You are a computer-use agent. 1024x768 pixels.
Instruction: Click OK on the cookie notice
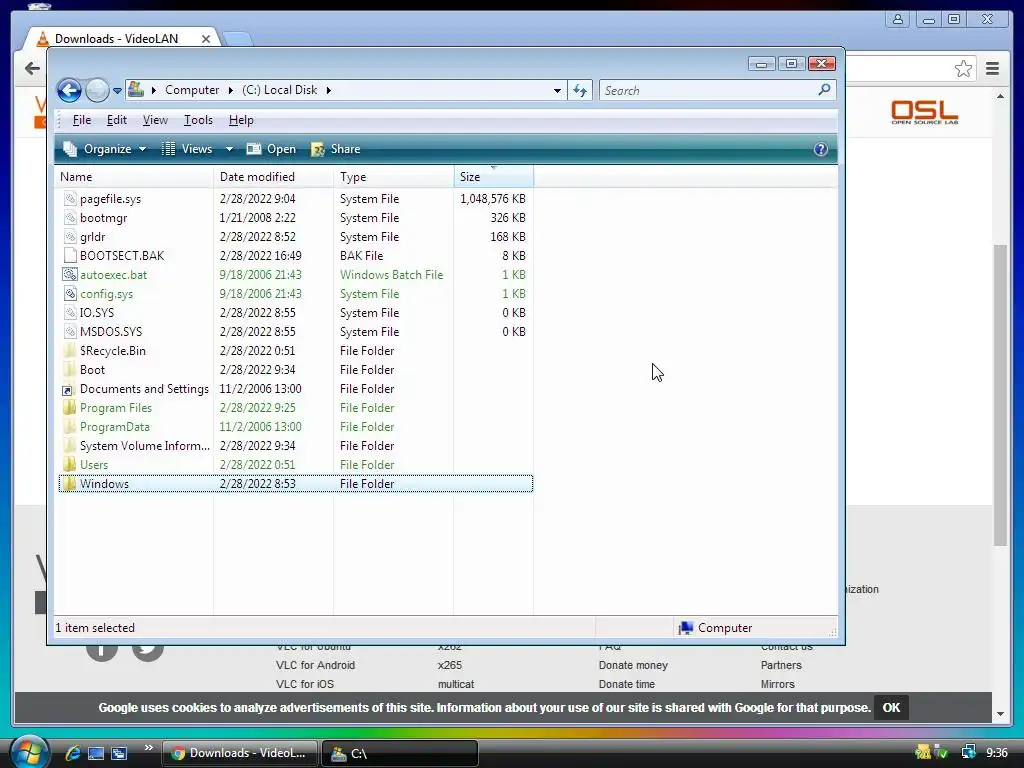[891, 708]
